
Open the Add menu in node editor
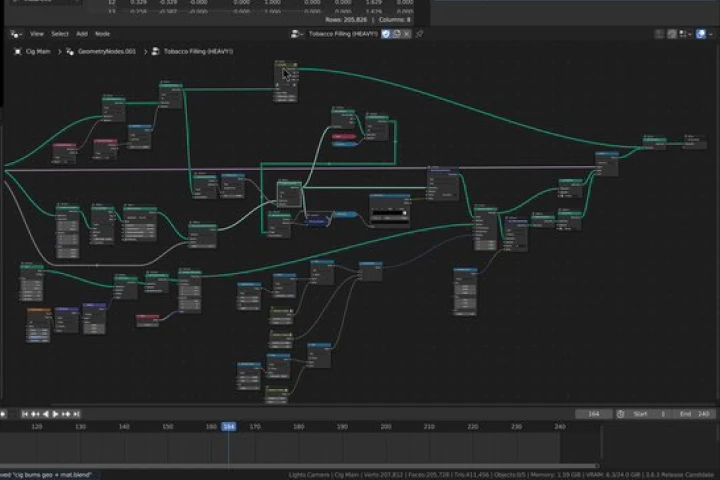(82, 34)
